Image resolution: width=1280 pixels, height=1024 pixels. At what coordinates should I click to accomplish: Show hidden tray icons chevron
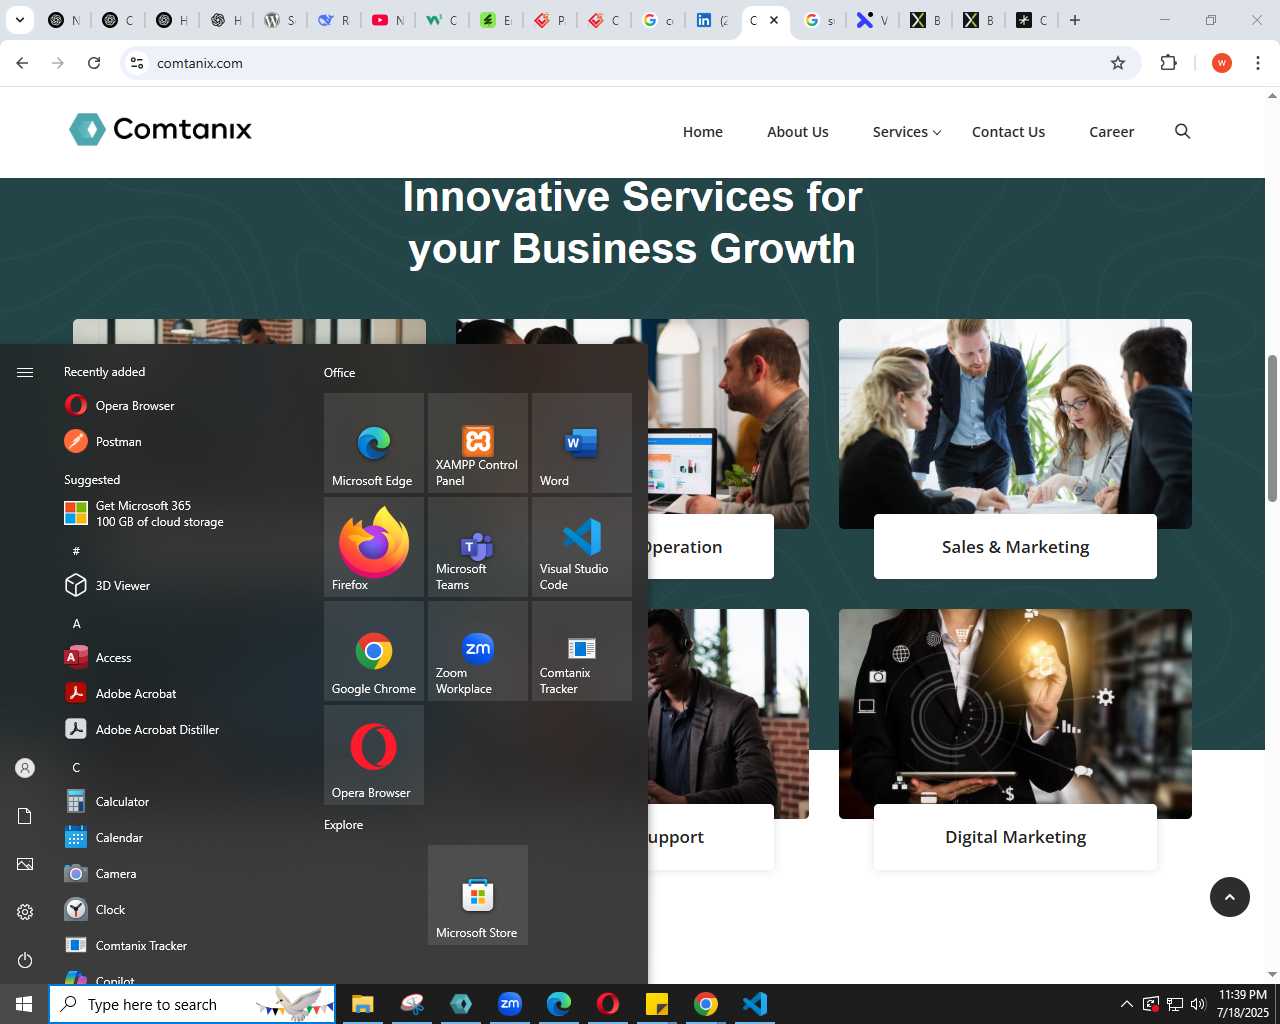click(x=1127, y=1004)
